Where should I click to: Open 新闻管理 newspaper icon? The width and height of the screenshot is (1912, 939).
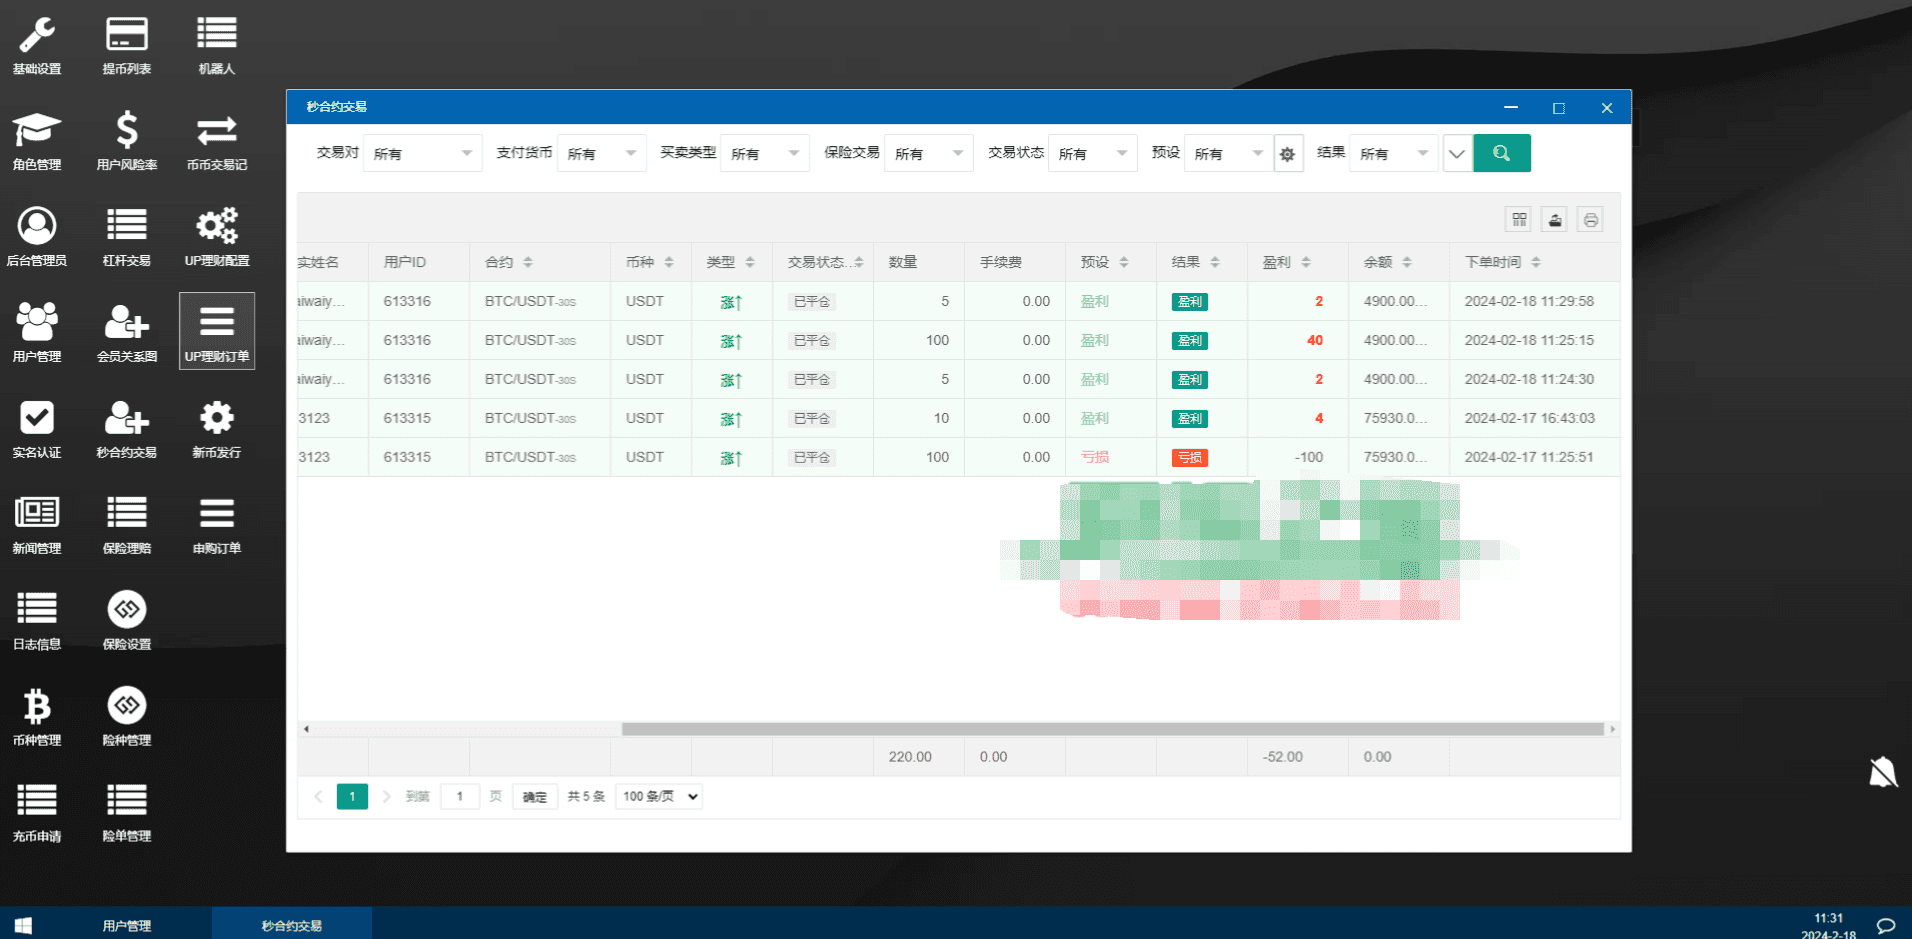pyautogui.click(x=37, y=514)
